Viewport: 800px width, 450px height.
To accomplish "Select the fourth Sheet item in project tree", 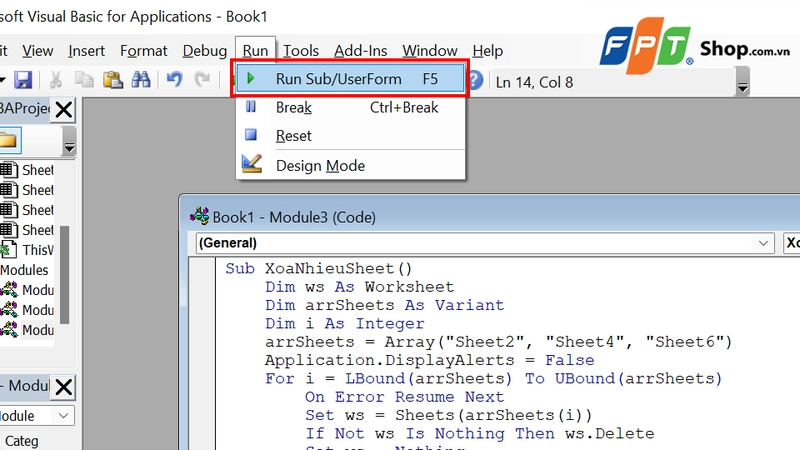I will click(x=27, y=230).
